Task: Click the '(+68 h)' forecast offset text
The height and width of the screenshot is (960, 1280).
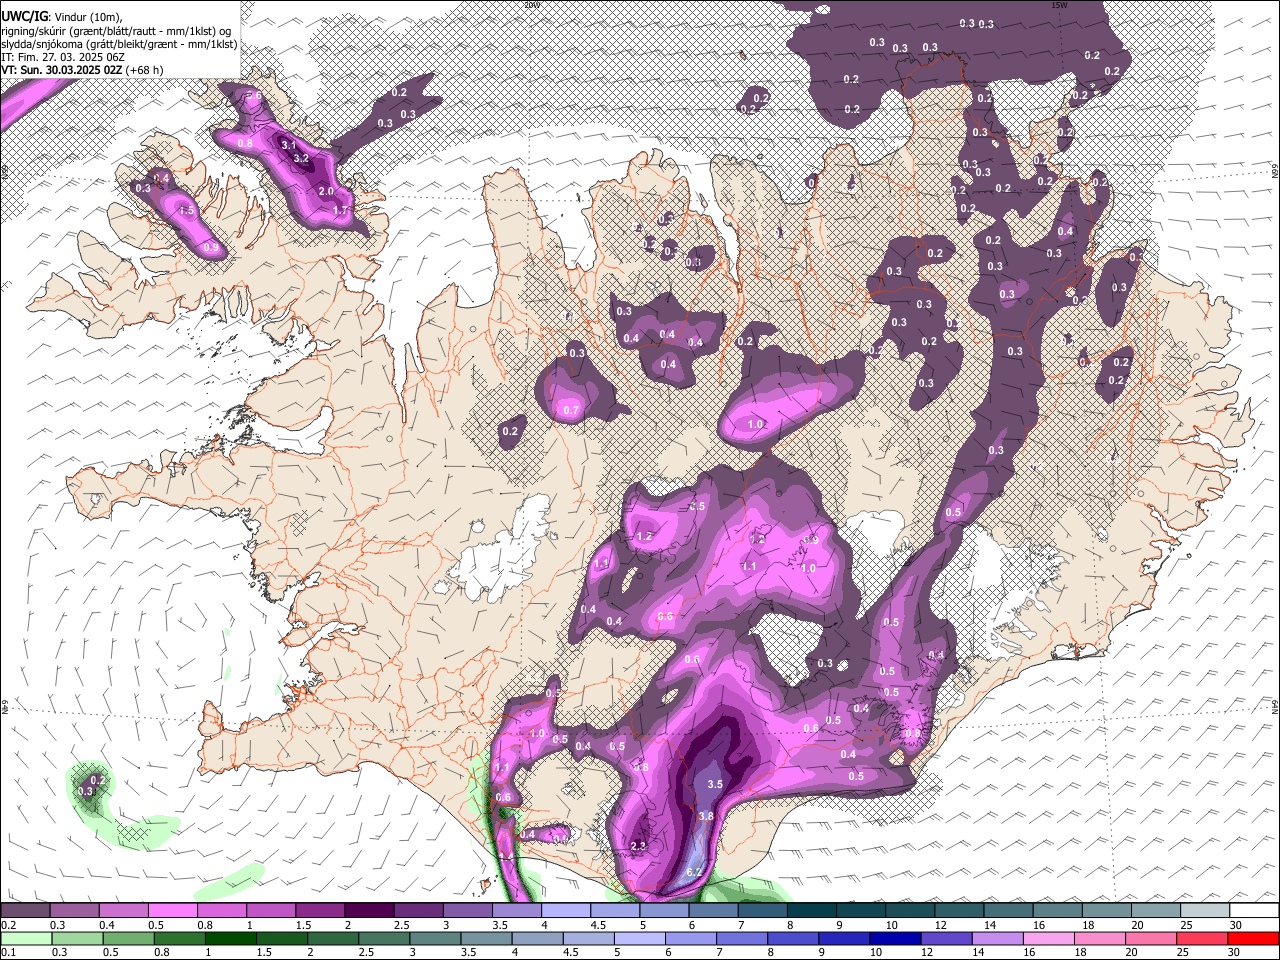Action: tap(143, 70)
